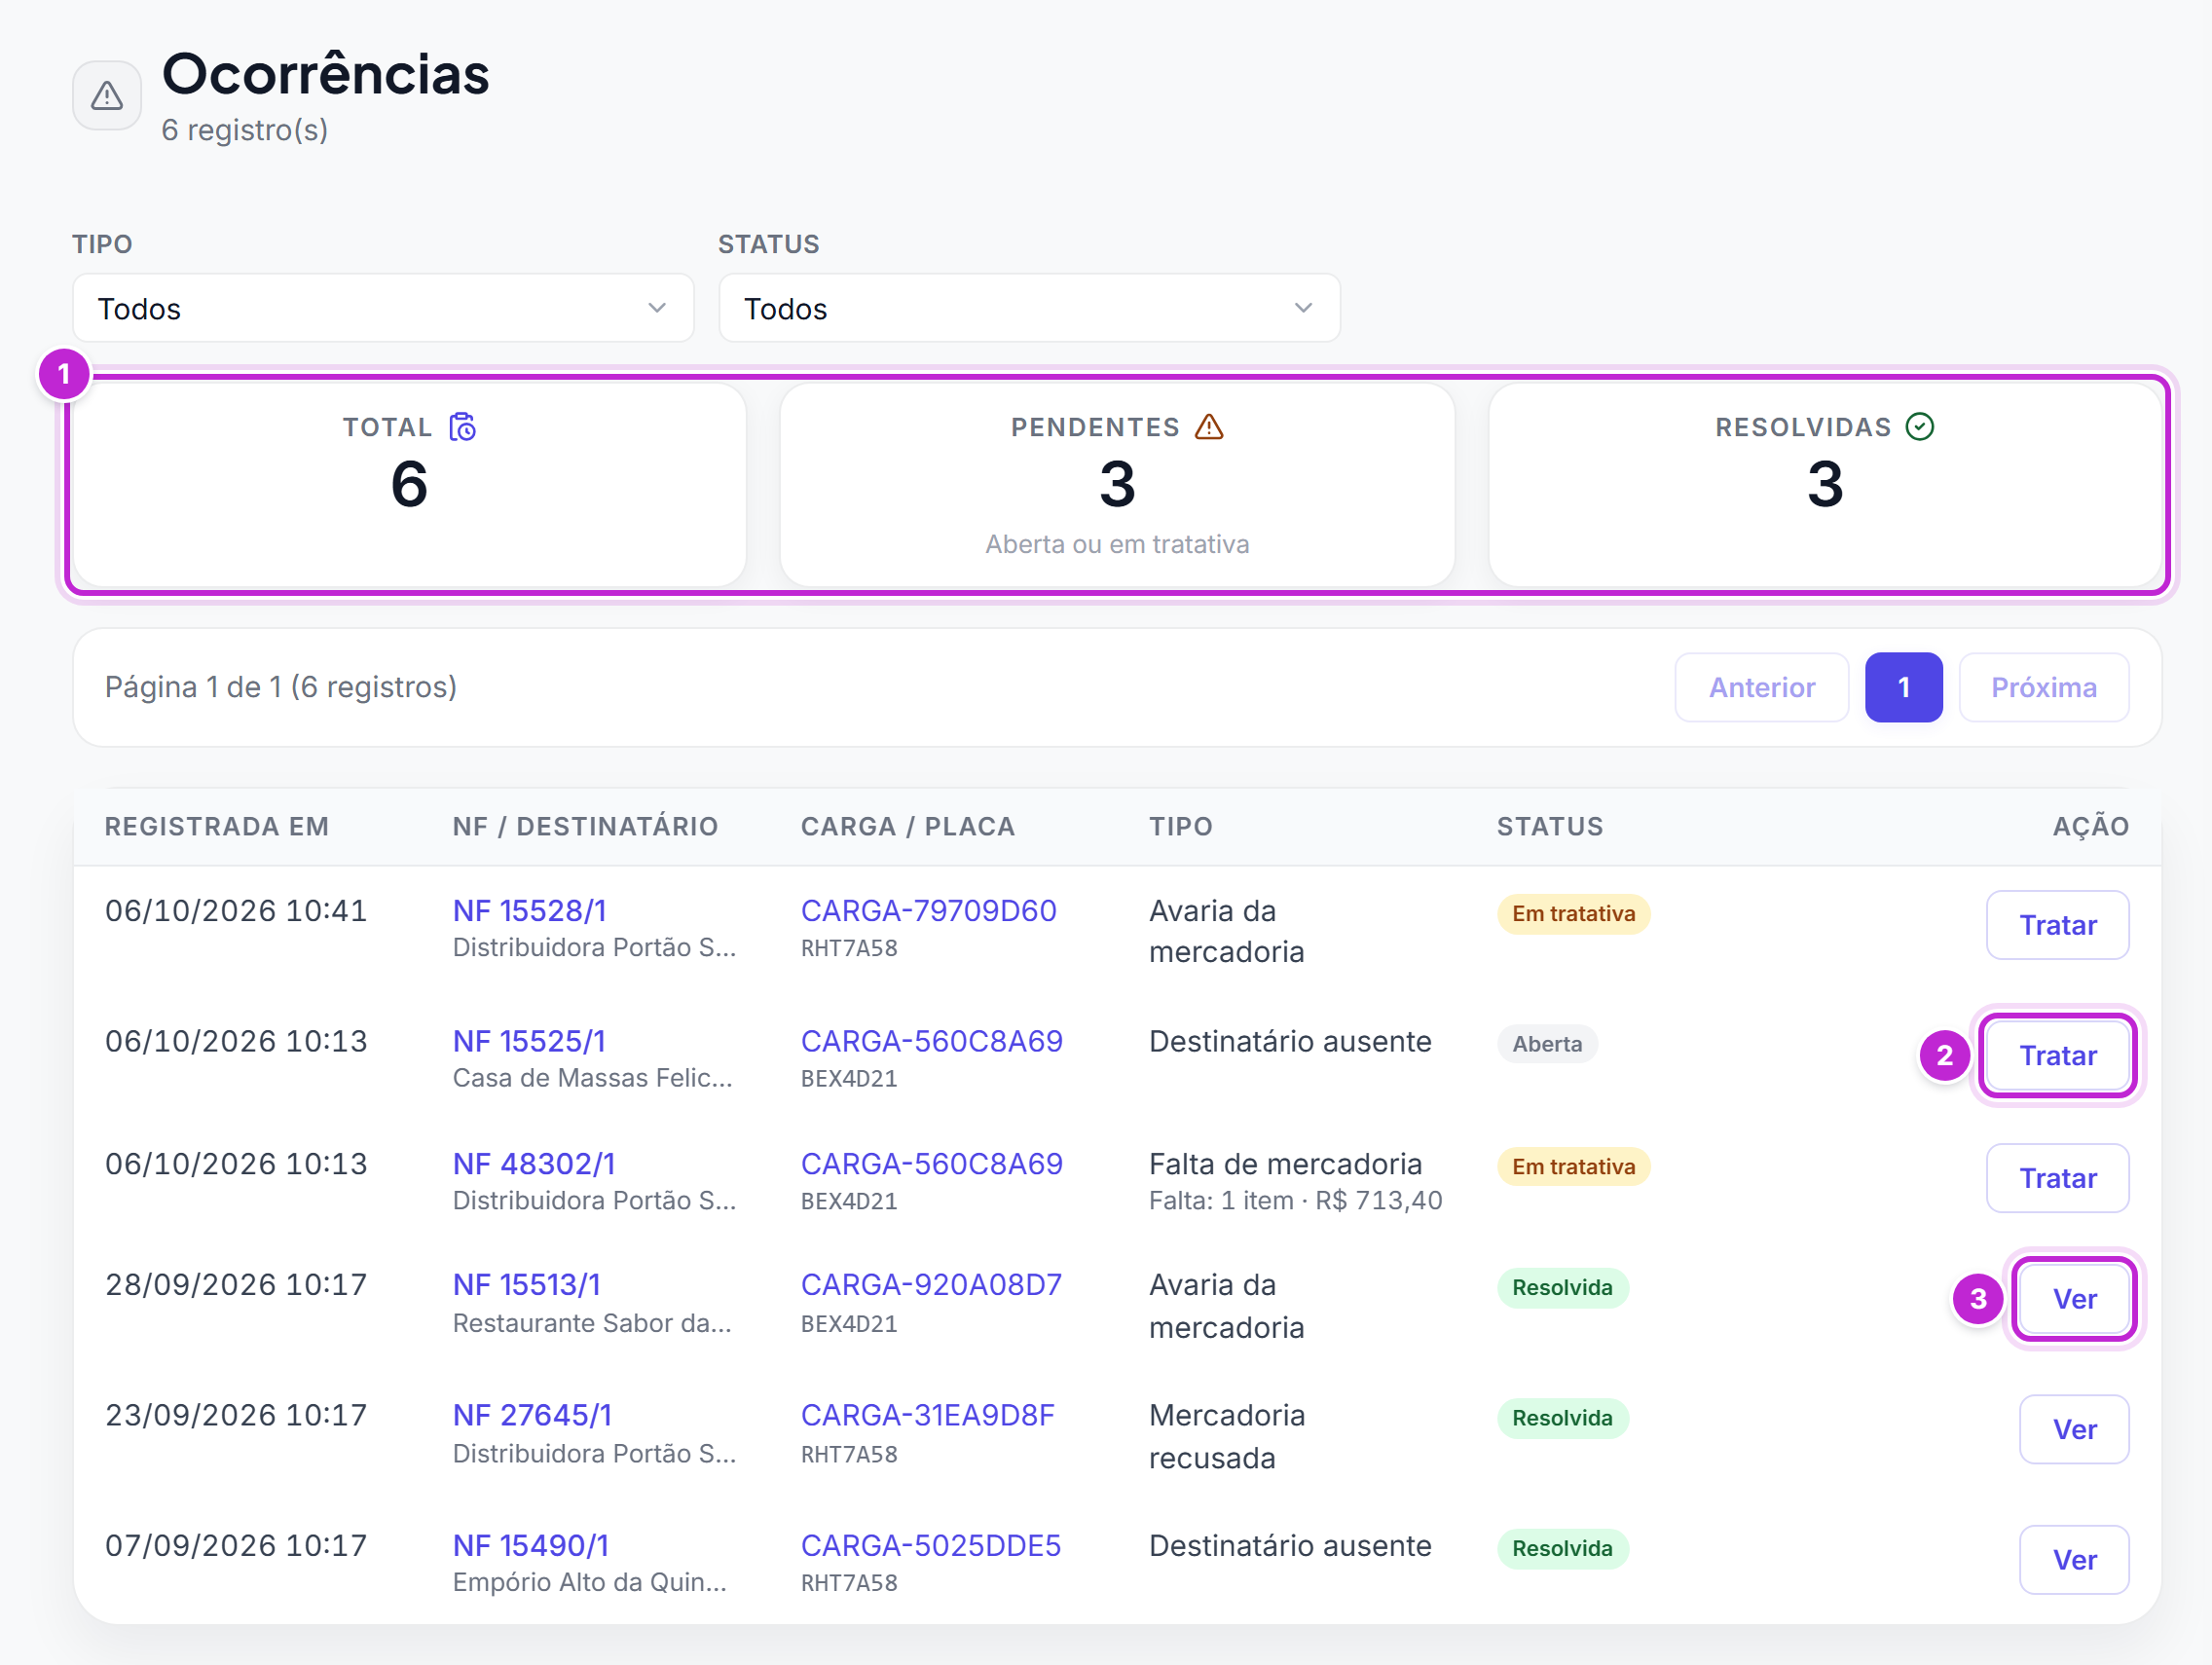
Task: Click Ver for NF 27645/1
Action: [x=2074, y=1429]
